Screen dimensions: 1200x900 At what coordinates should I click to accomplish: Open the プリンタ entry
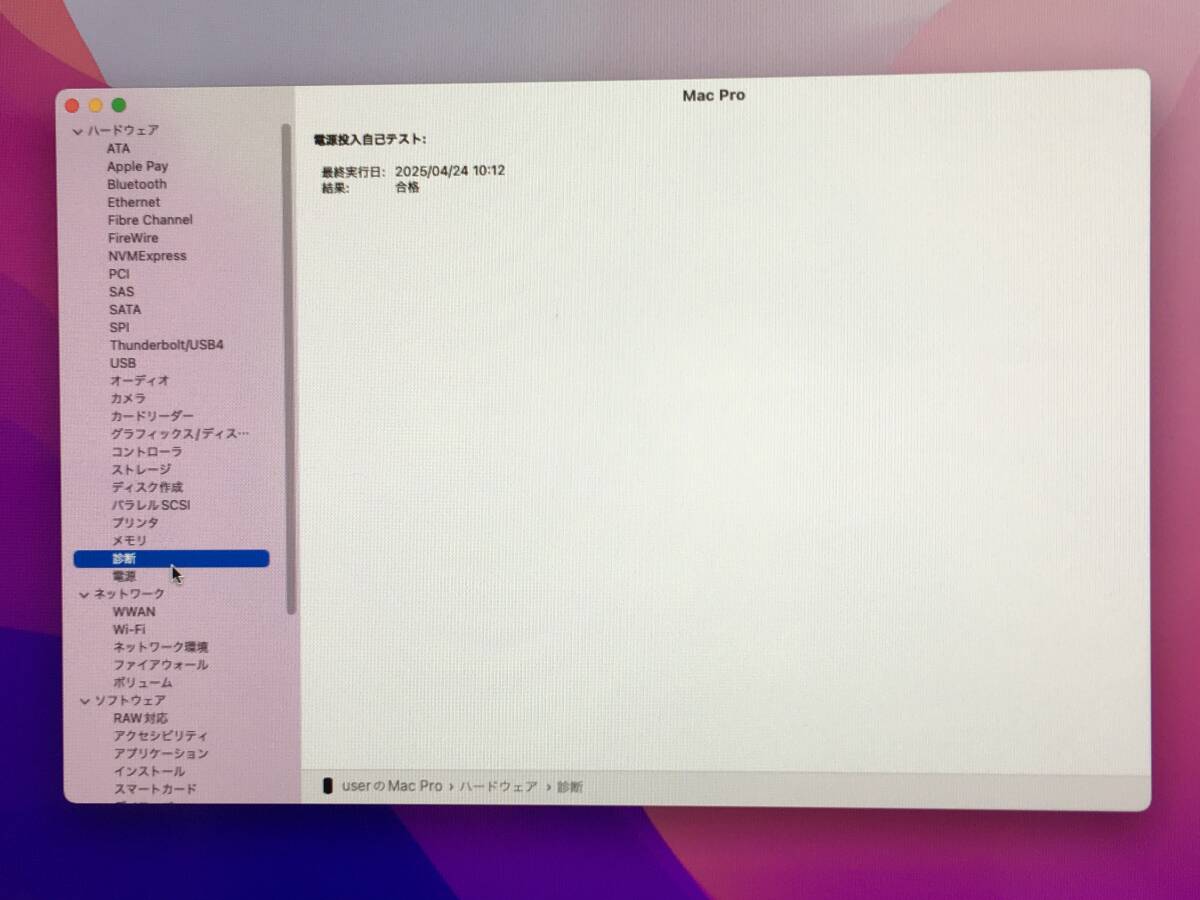point(134,523)
